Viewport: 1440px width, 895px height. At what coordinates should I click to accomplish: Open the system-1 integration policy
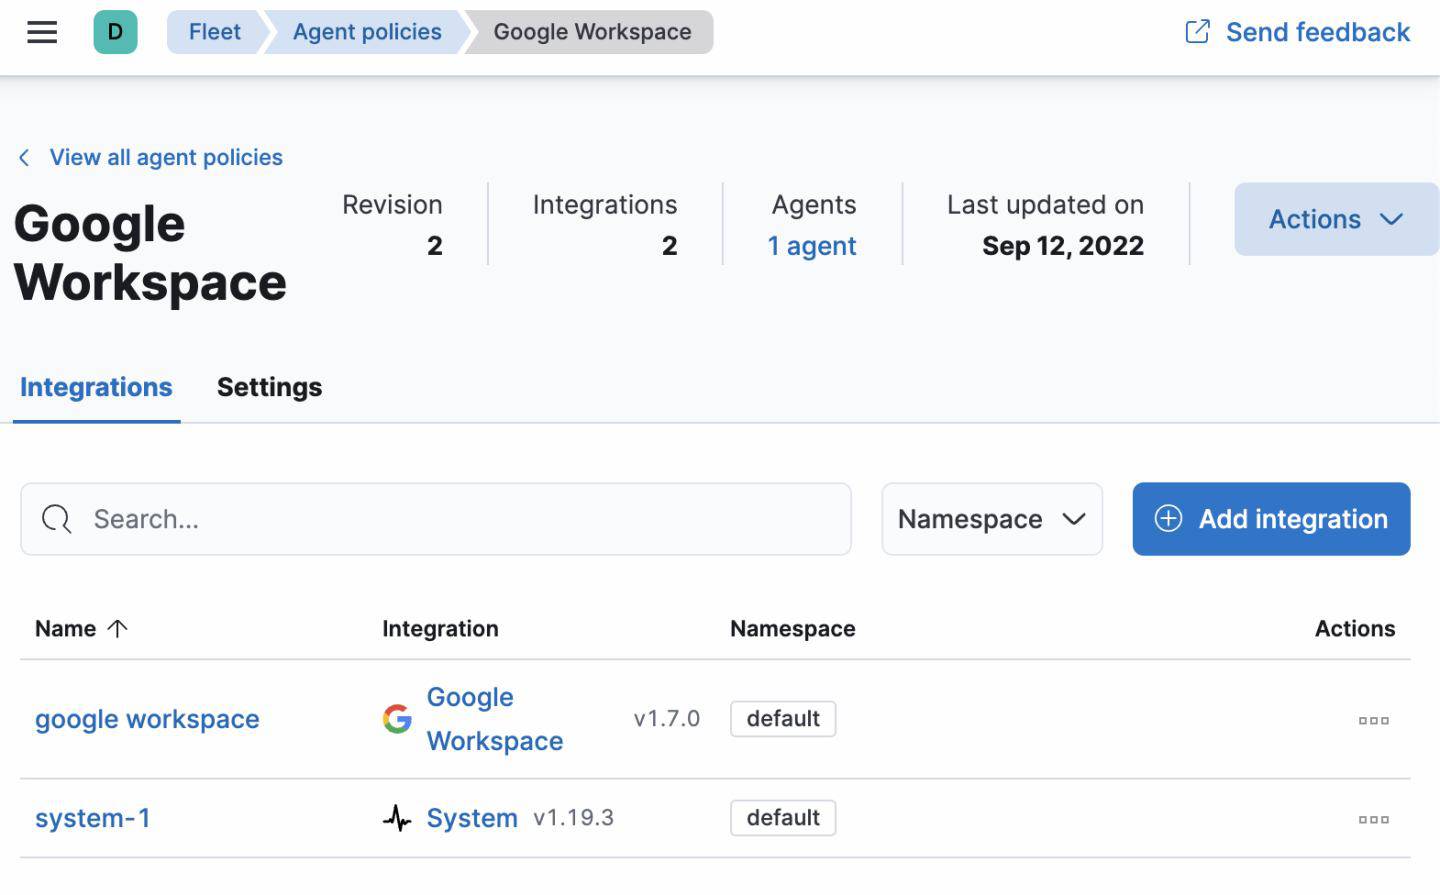[93, 818]
